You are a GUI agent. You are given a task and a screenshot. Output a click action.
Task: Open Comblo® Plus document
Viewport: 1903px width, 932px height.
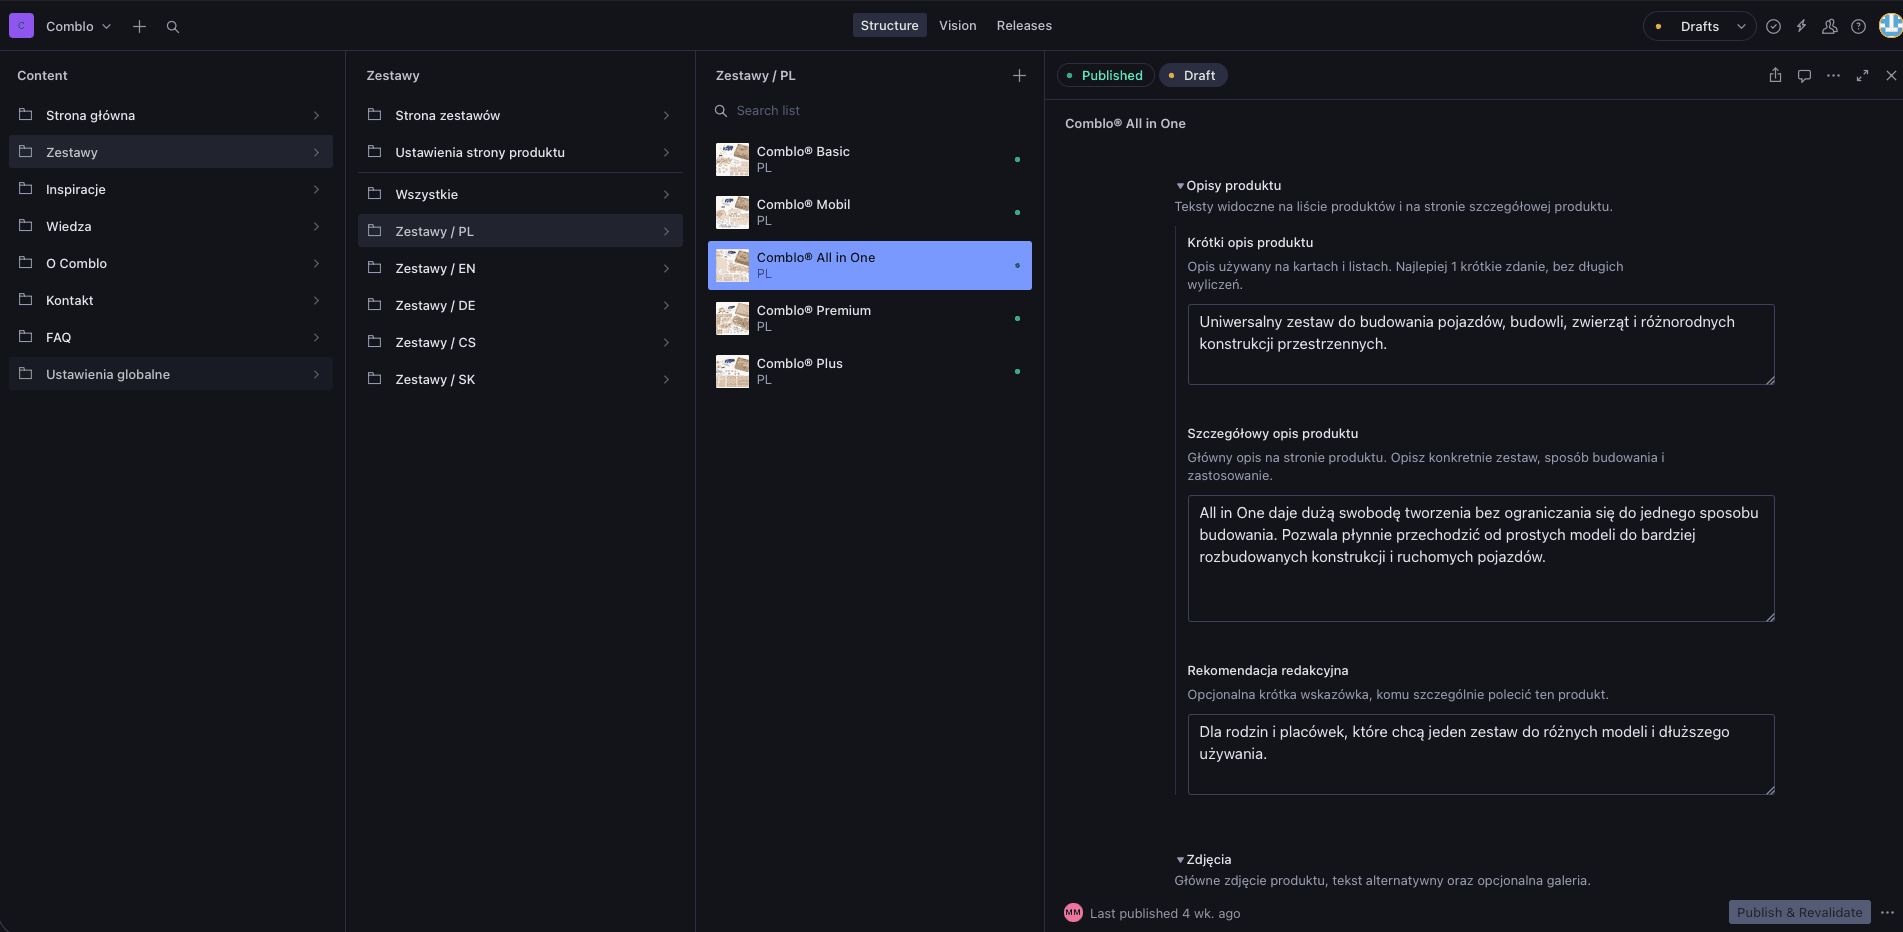870,371
